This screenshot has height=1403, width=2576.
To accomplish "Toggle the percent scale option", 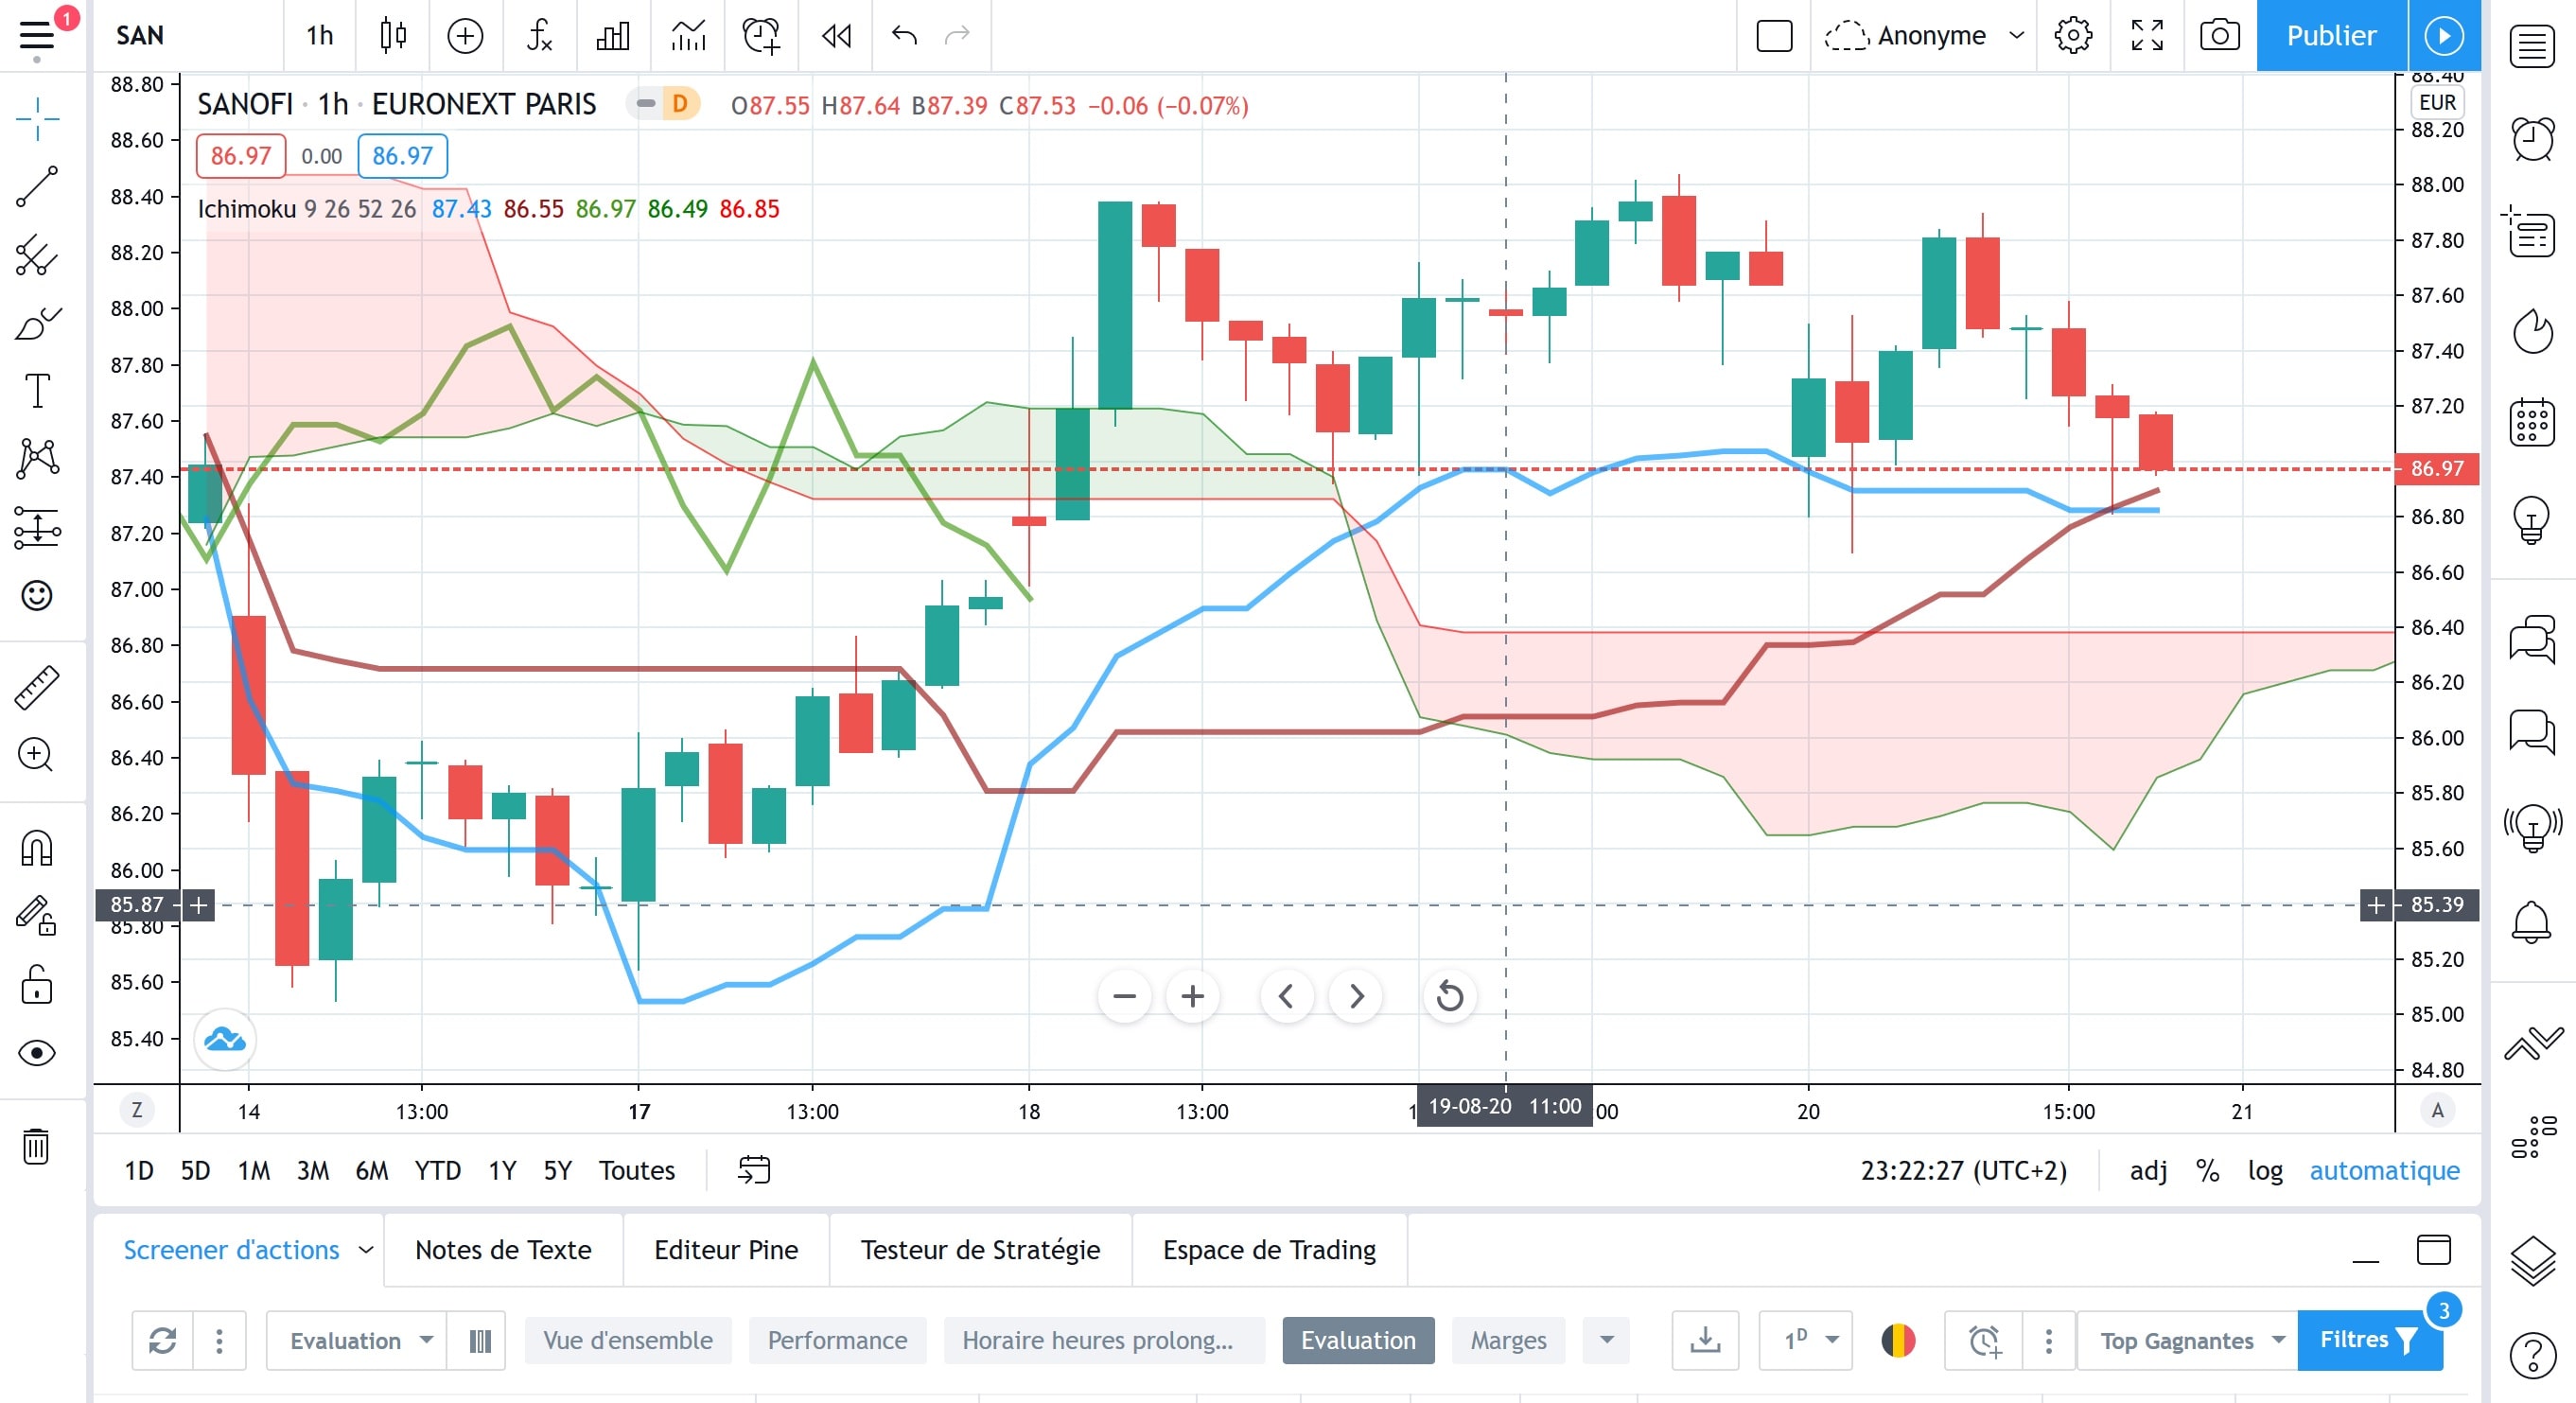I will (2207, 1170).
